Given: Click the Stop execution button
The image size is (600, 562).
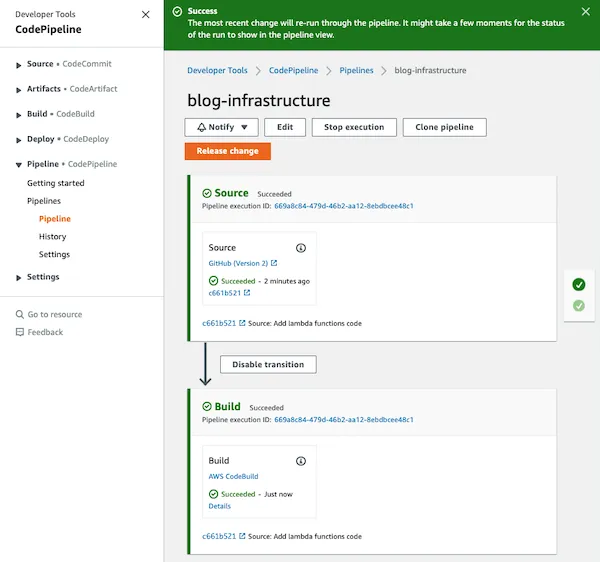Looking at the screenshot, I should [x=354, y=127].
